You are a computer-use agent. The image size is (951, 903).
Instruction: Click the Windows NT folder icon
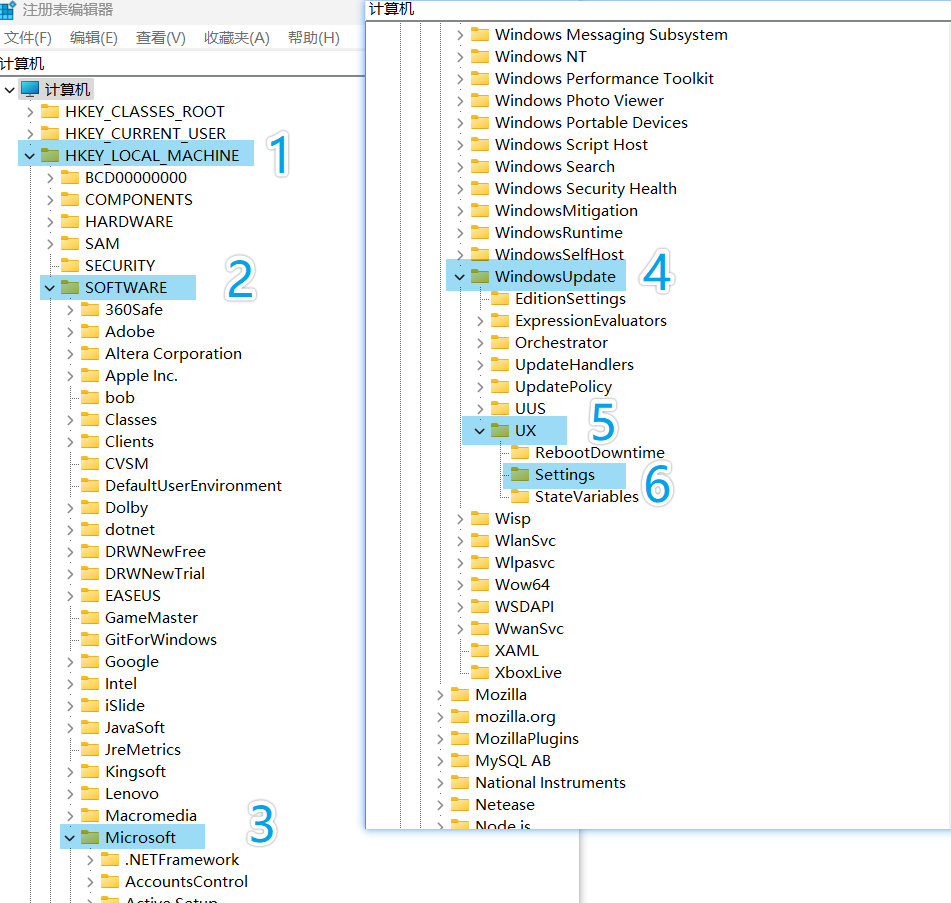pyautogui.click(x=480, y=56)
